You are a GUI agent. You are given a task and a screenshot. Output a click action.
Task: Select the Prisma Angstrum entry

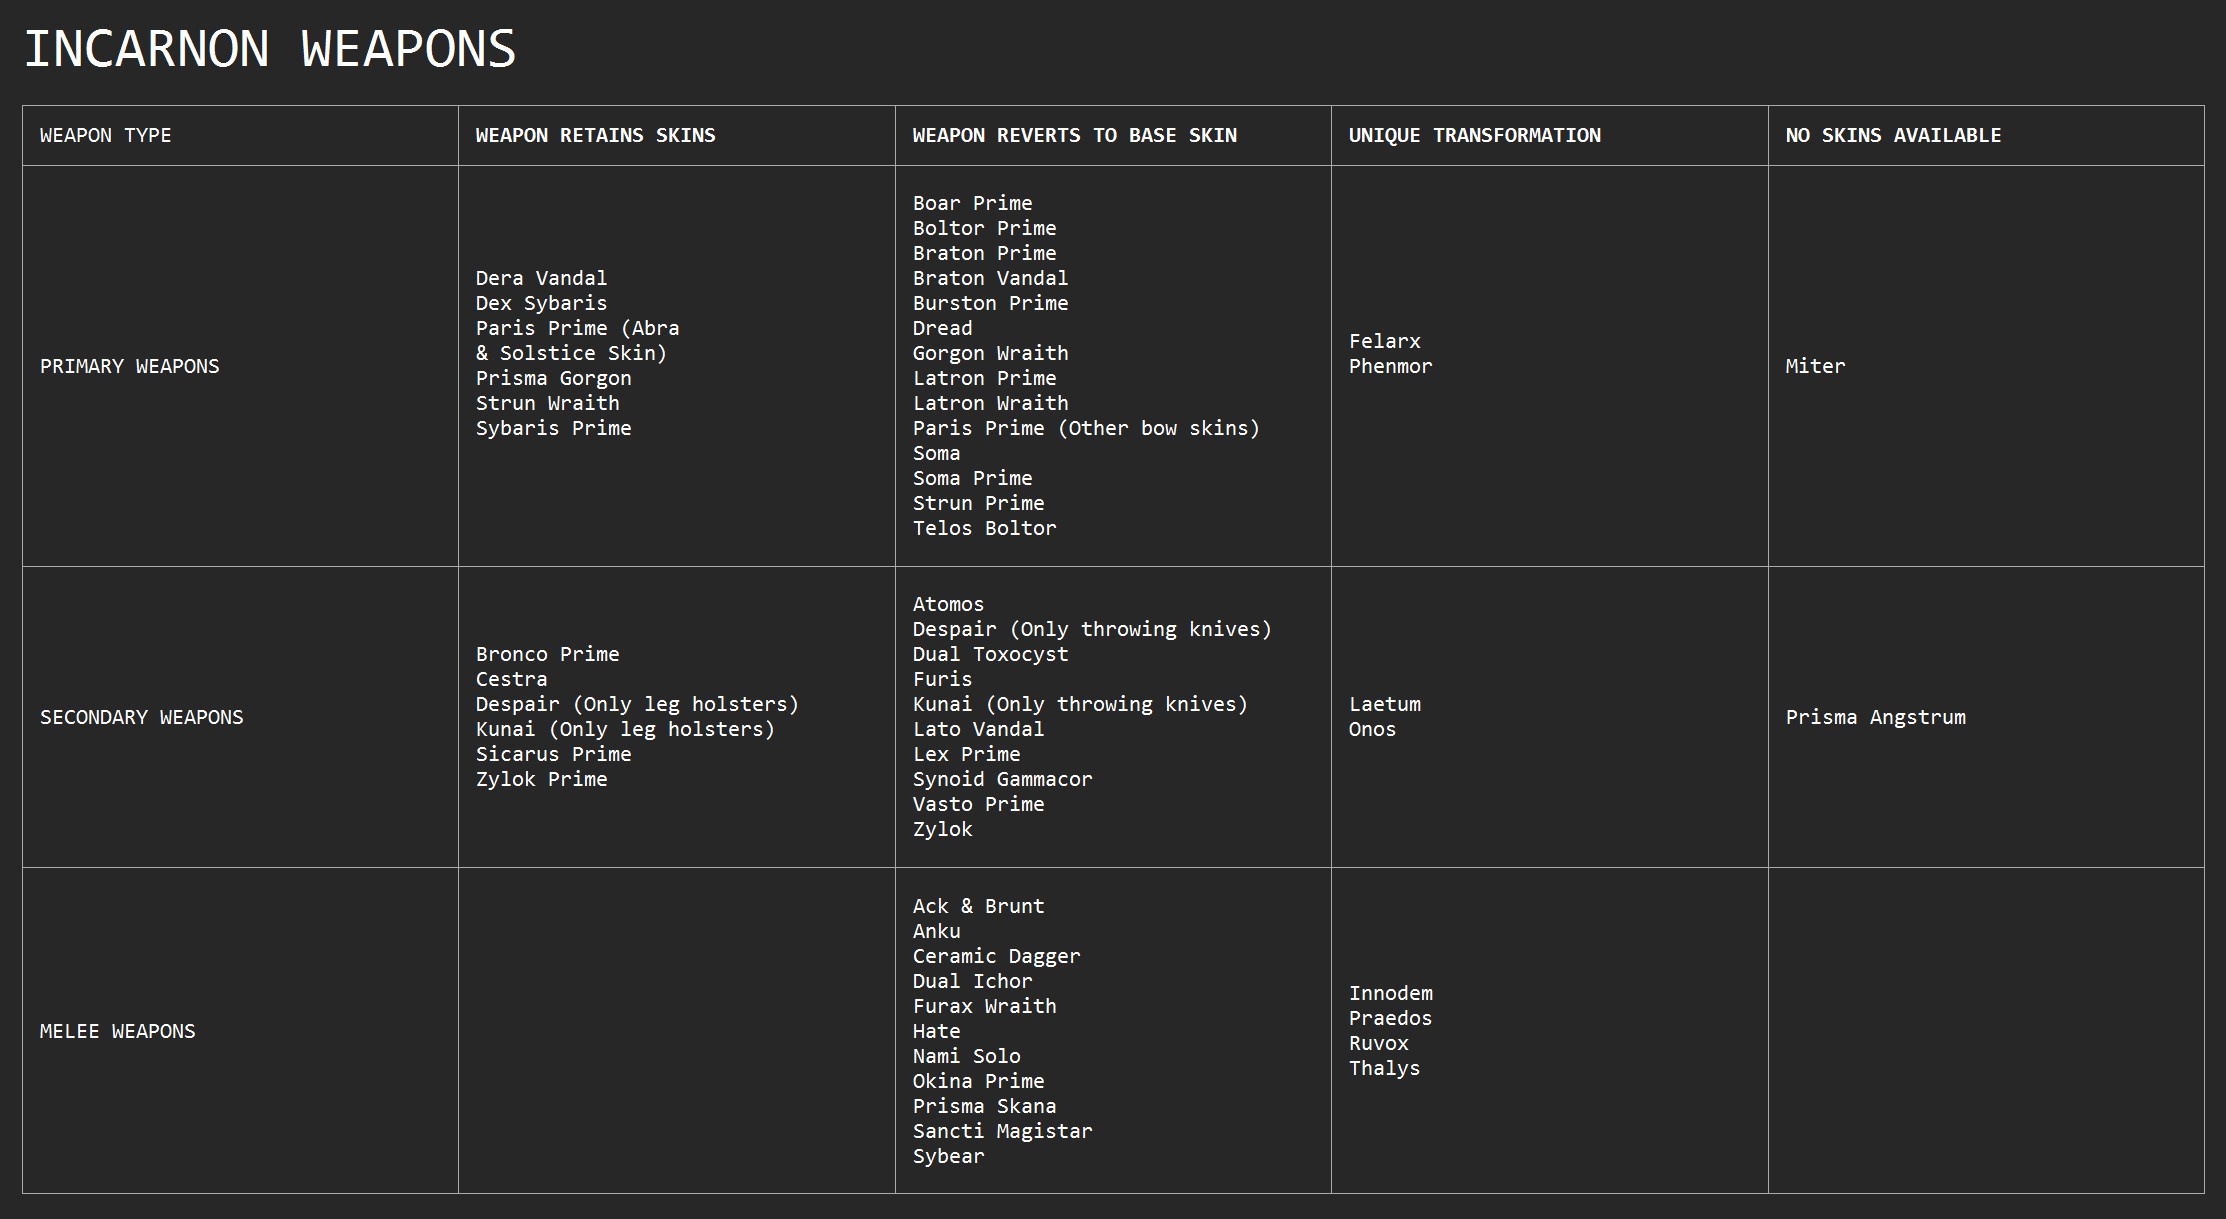[x=1875, y=717]
